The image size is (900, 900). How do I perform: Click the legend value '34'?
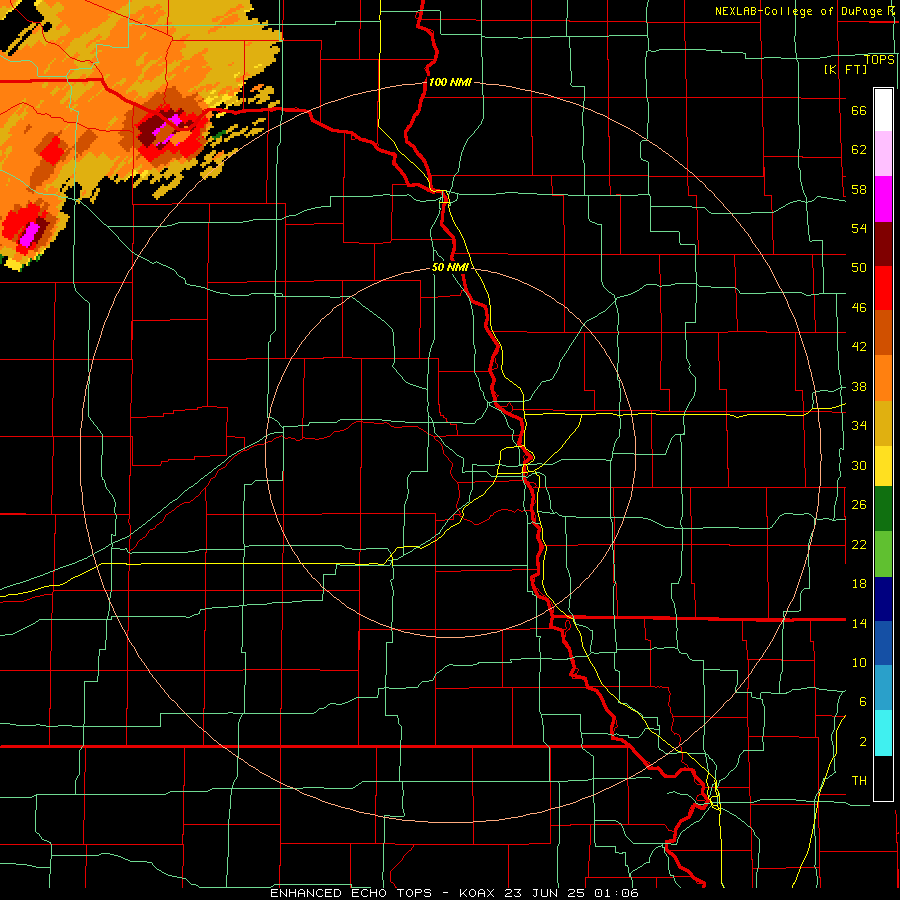[x=859, y=425]
